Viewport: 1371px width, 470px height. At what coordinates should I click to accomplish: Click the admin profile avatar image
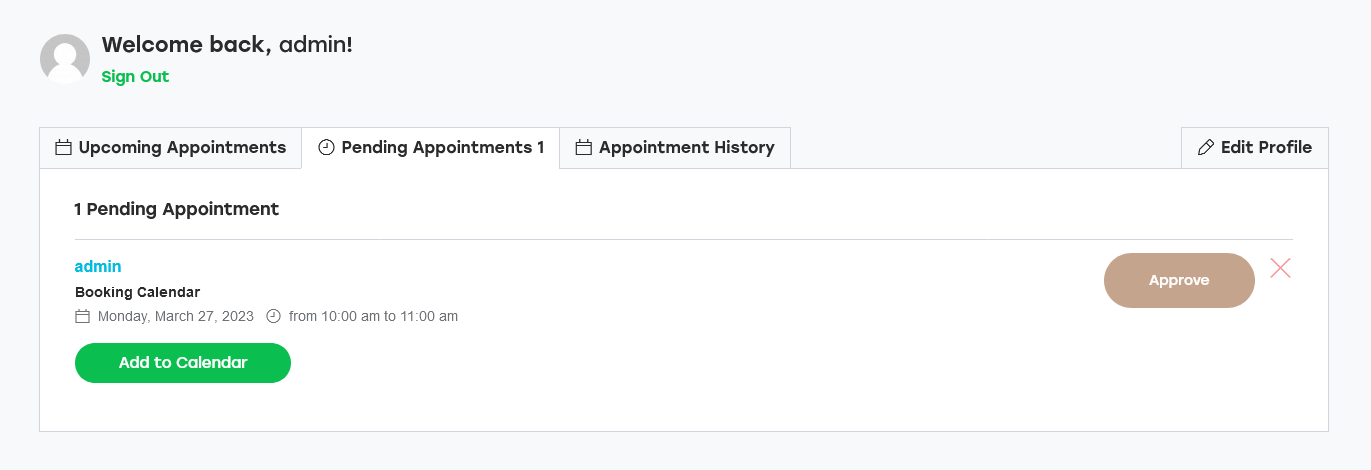click(x=65, y=59)
